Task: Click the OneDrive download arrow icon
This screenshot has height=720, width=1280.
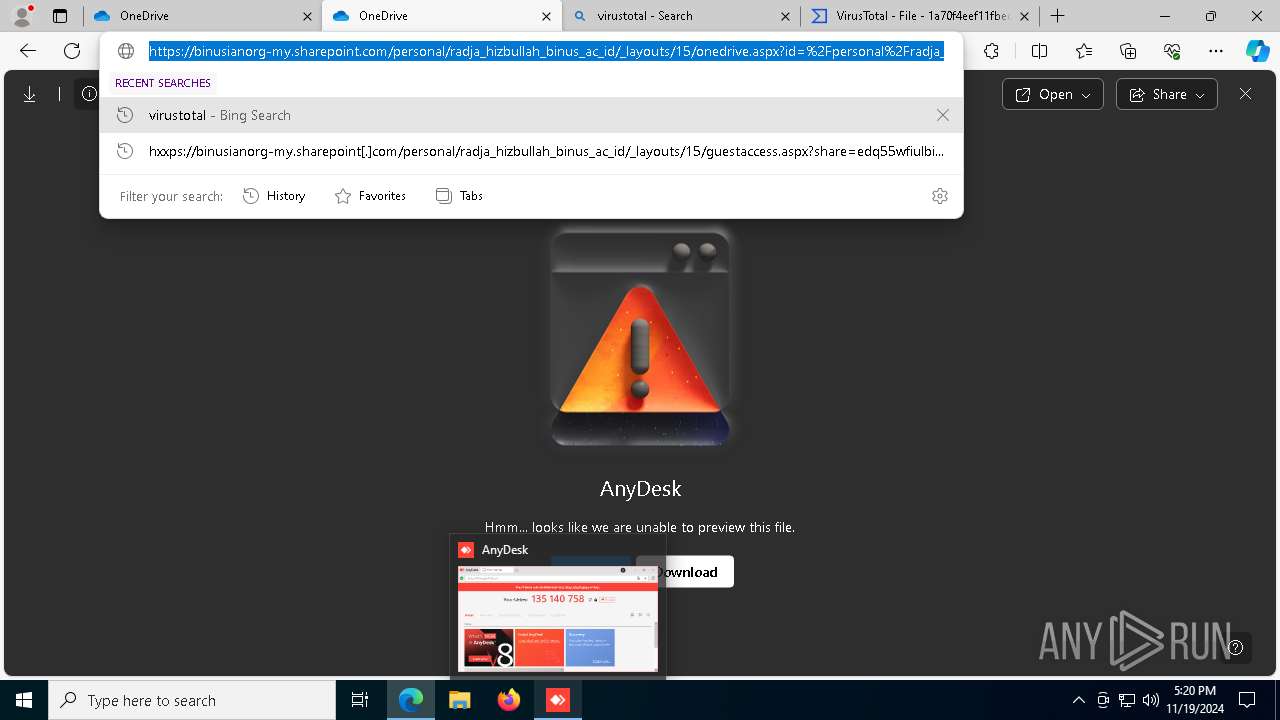Action: (30, 94)
